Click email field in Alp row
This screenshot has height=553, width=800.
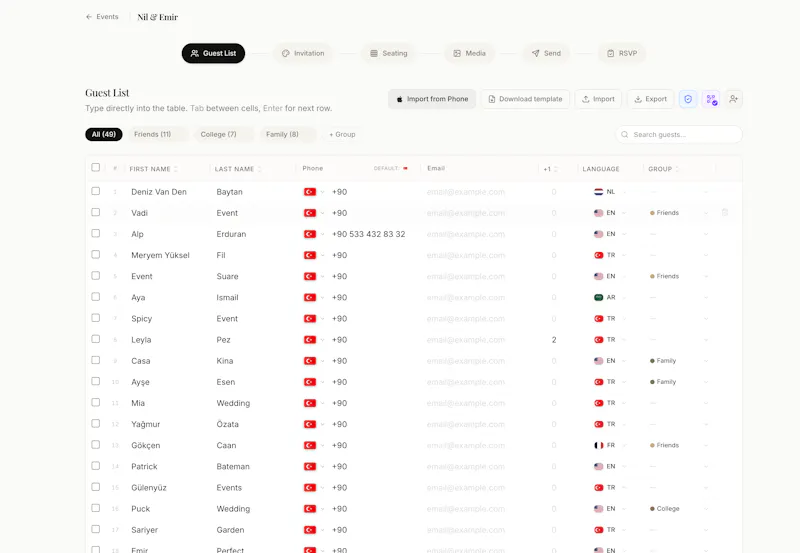point(466,234)
